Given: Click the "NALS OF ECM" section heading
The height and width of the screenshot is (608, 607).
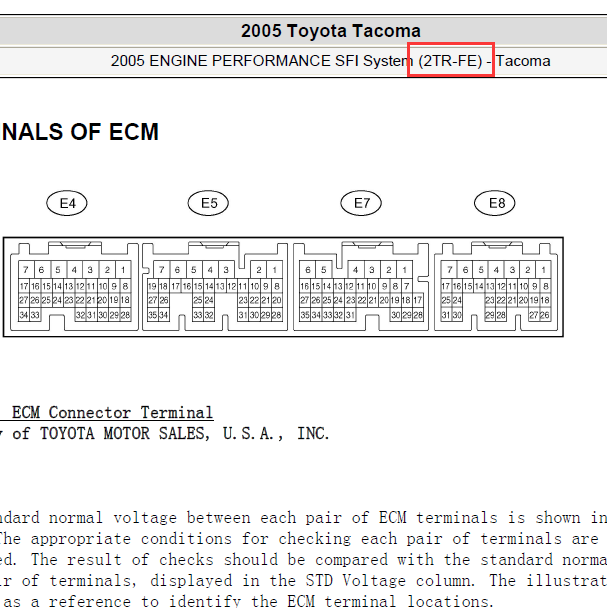Looking at the screenshot, I should [x=81, y=132].
